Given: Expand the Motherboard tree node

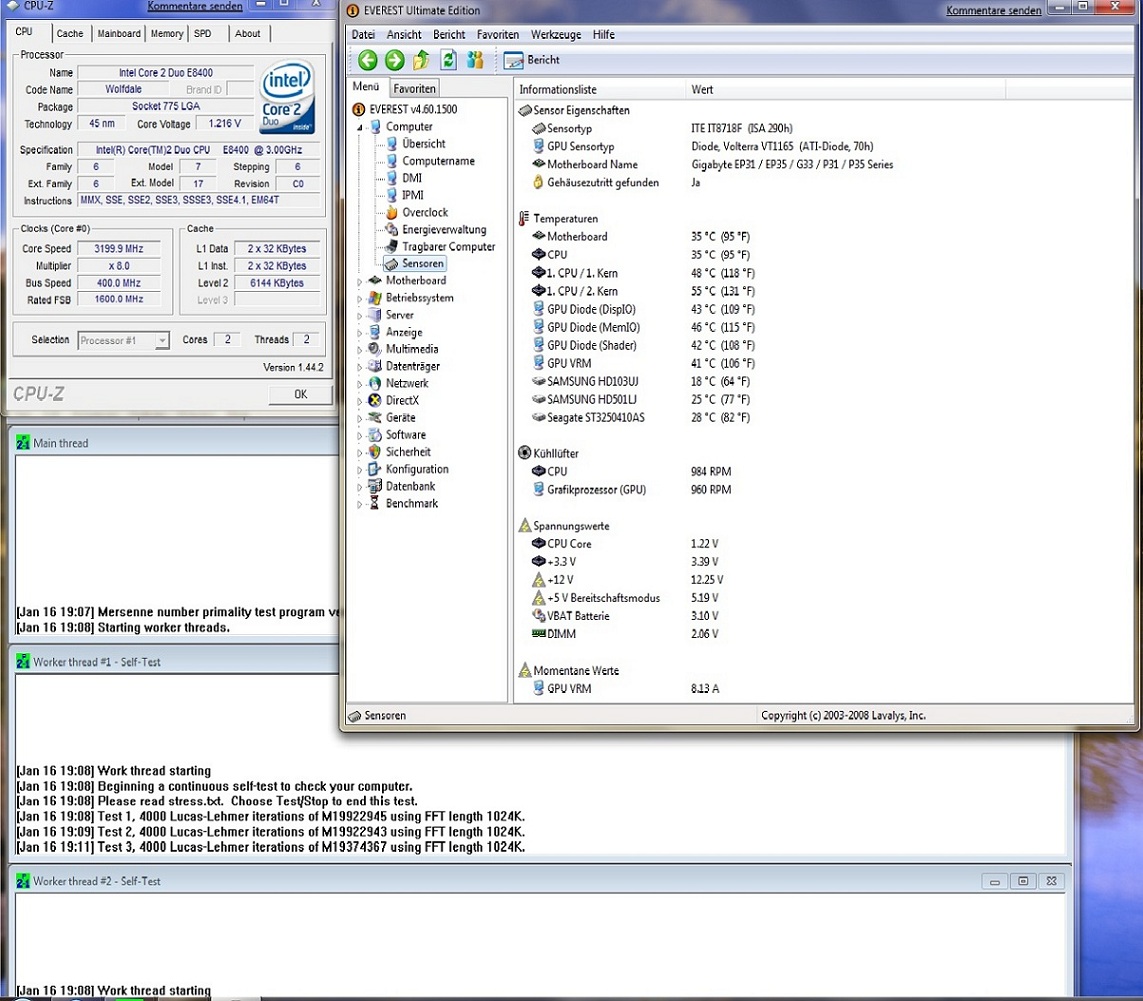Looking at the screenshot, I should pos(359,281).
